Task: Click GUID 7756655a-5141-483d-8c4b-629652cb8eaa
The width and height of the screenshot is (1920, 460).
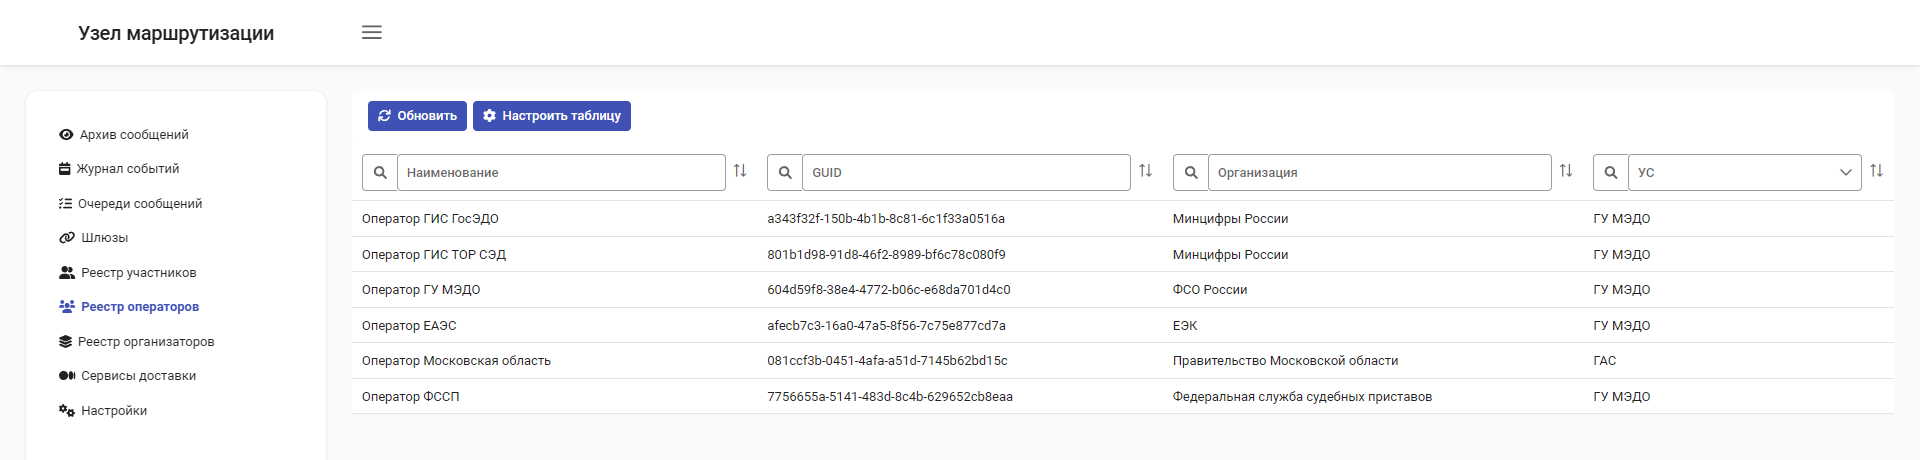Action: point(890,397)
